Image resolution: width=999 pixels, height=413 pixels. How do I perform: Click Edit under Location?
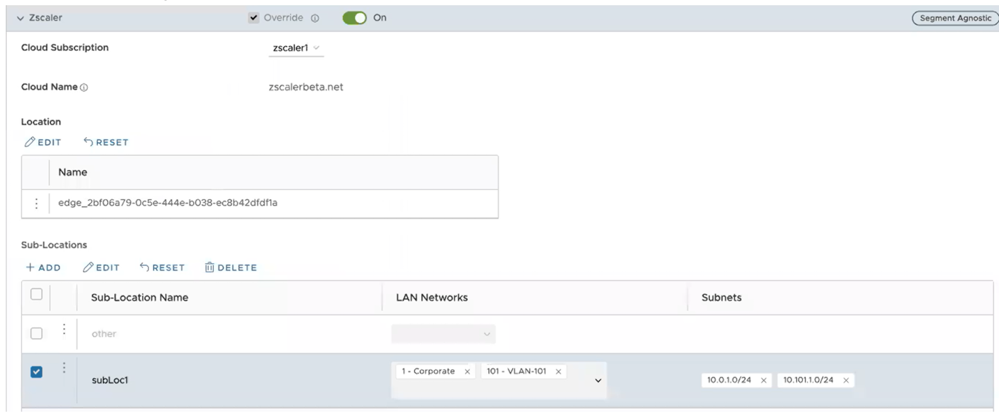(43, 142)
